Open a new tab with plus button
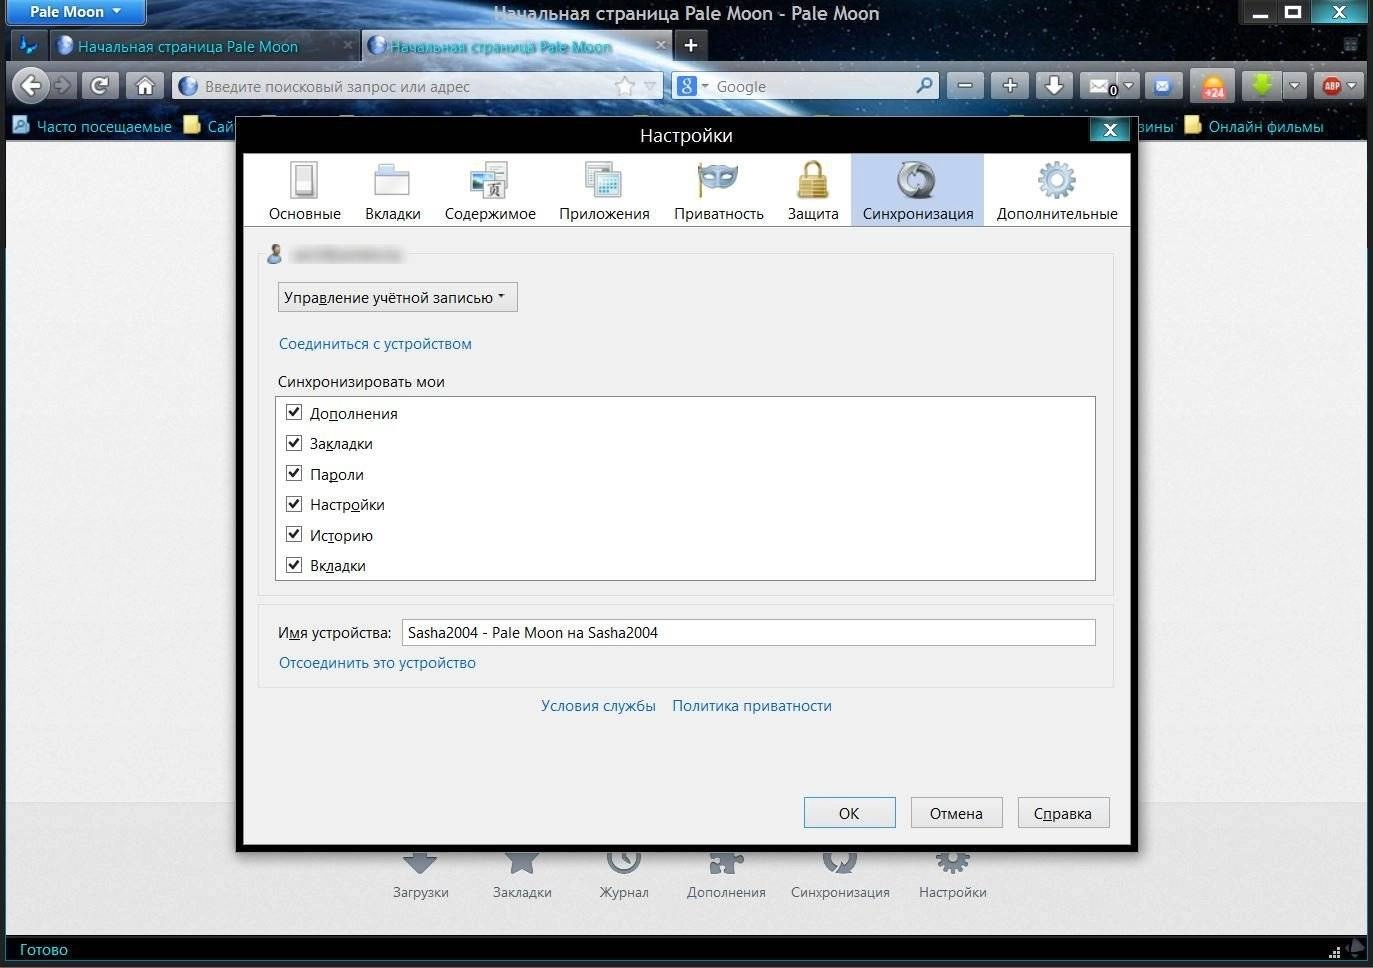The height and width of the screenshot is (968, 1373). 690,45
